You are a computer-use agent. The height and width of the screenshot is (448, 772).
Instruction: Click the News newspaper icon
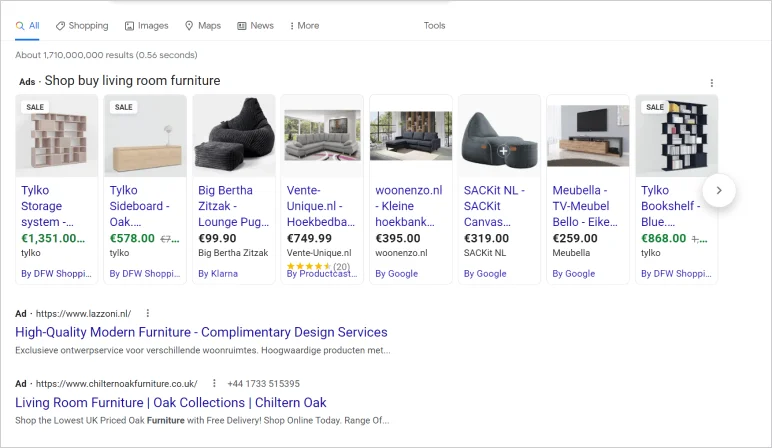(x=242, y=26)
